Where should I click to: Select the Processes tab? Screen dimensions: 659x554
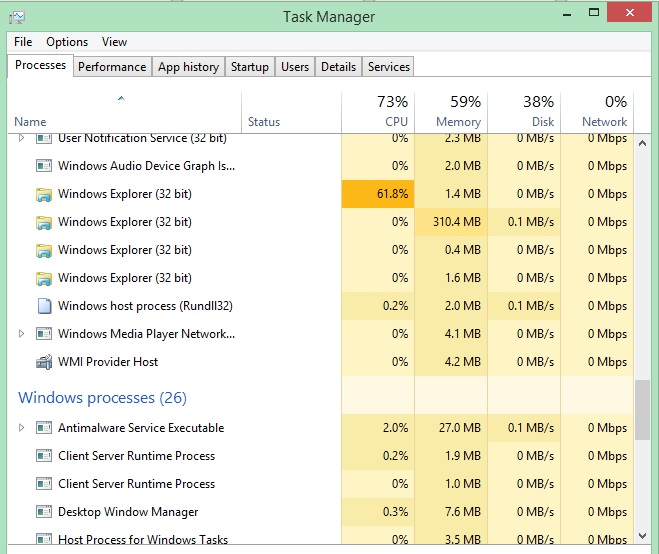click(x=40, y=66)
